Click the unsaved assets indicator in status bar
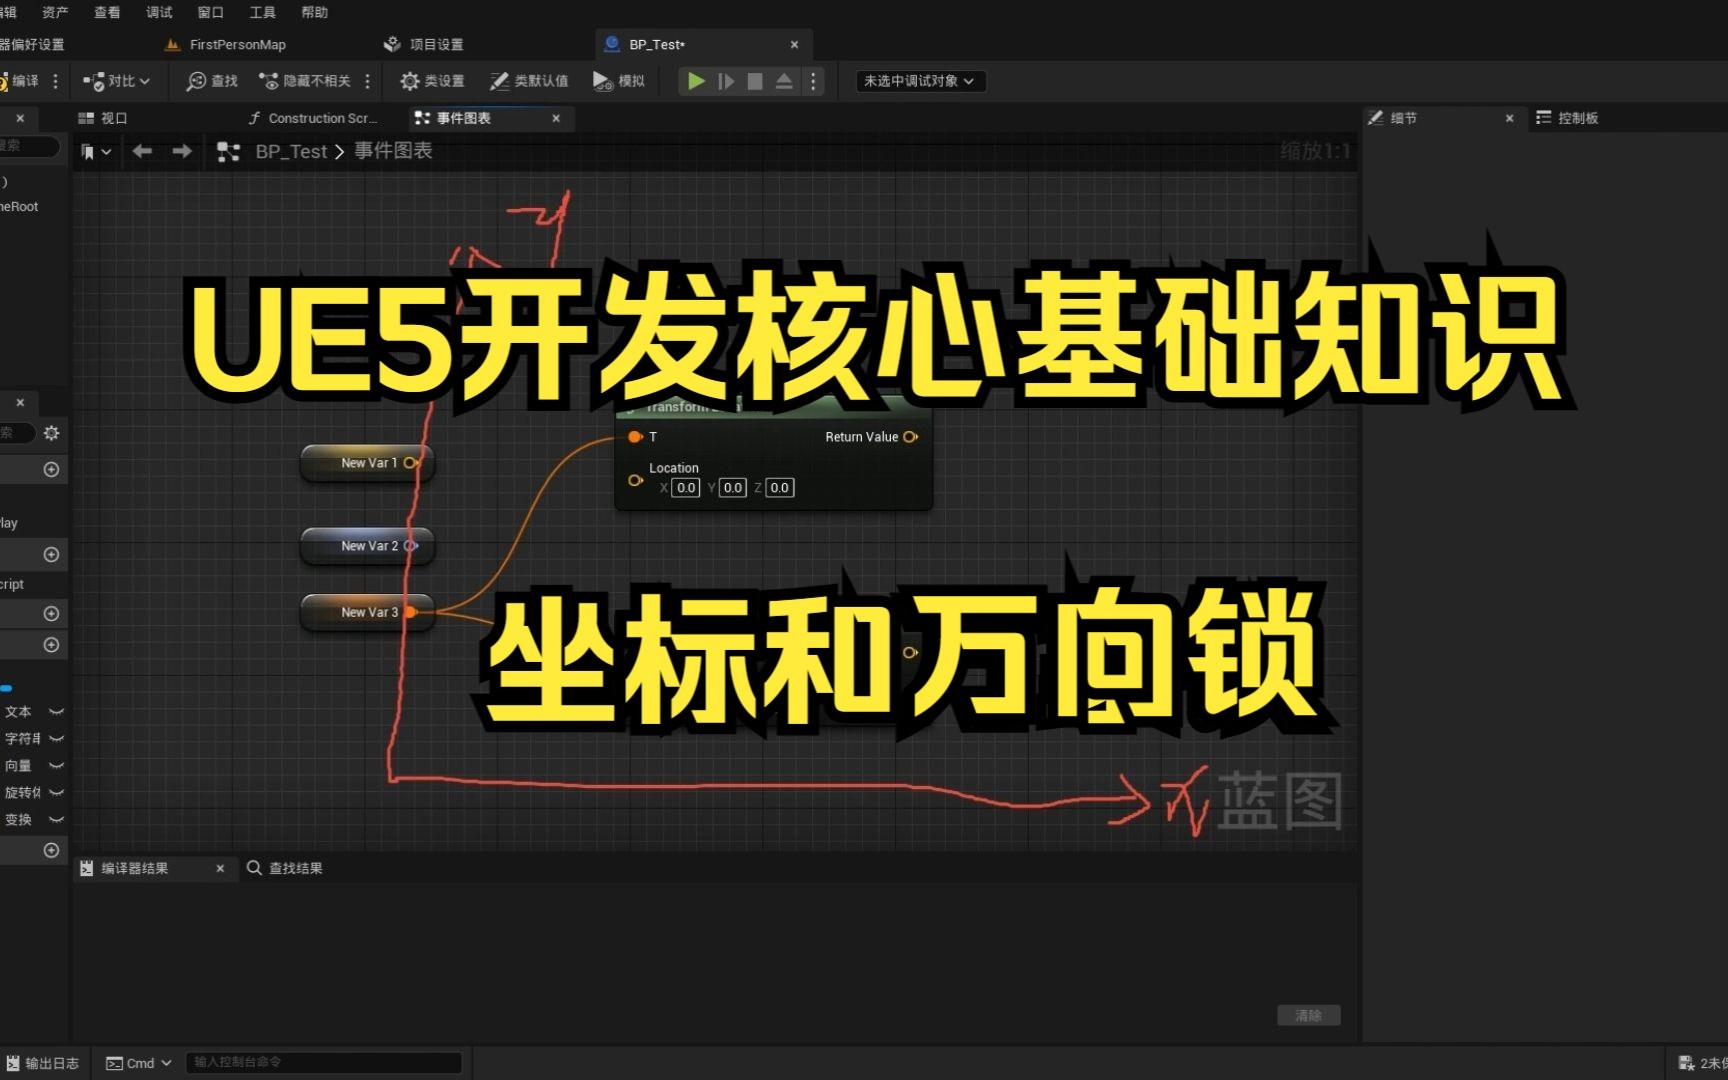1728x1080 pixels. pyautogui.click(x=1702, y=1063)
